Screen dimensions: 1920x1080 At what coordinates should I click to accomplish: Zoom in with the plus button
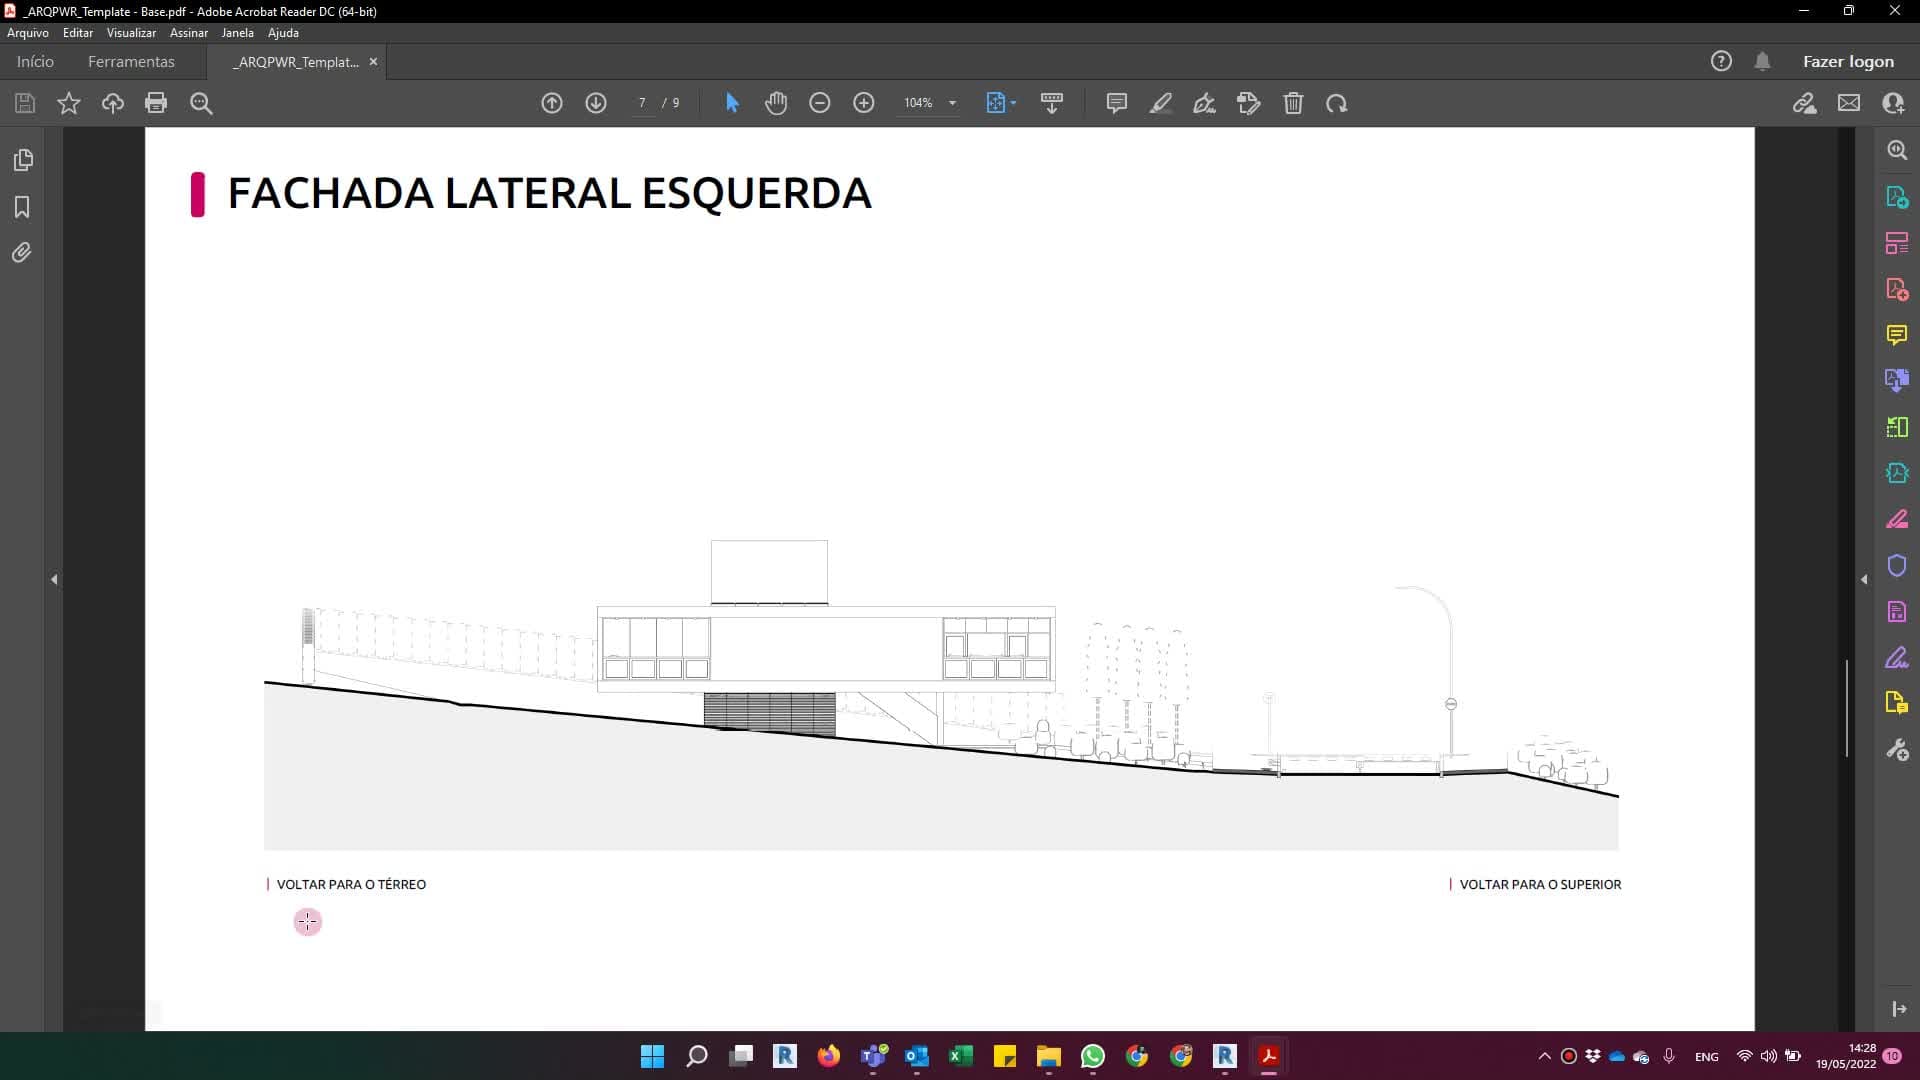[x=864, y=103]
